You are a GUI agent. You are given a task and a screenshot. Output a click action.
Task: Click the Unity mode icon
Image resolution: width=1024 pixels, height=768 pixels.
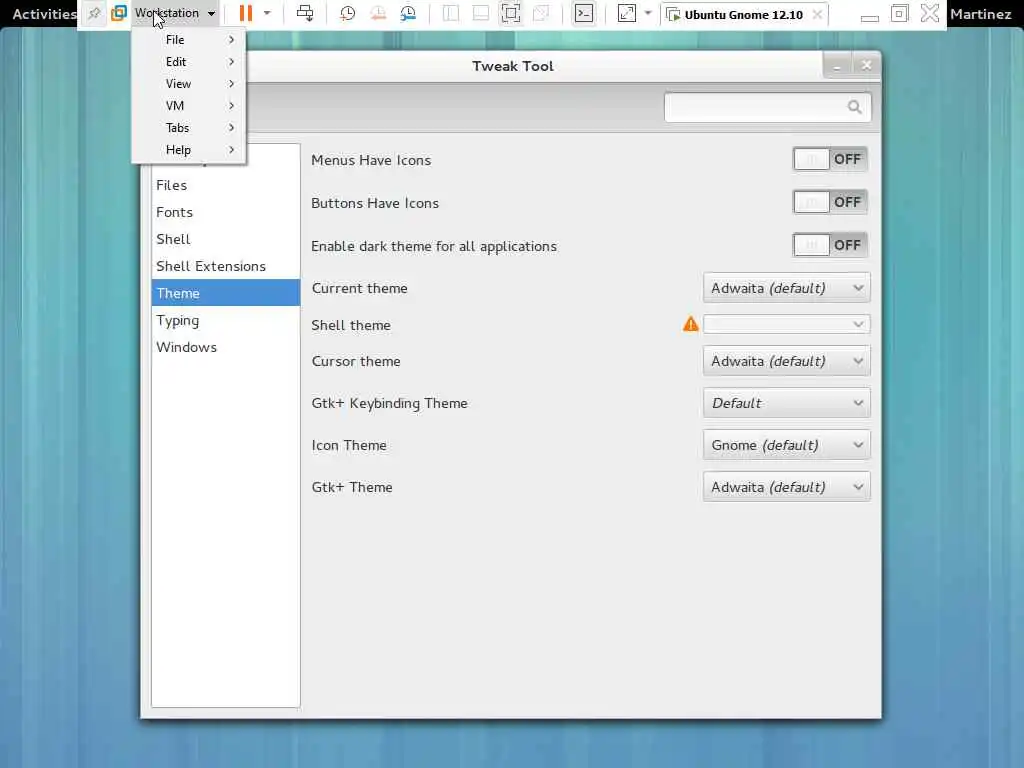pyautogui.click(x=541, y=13)
